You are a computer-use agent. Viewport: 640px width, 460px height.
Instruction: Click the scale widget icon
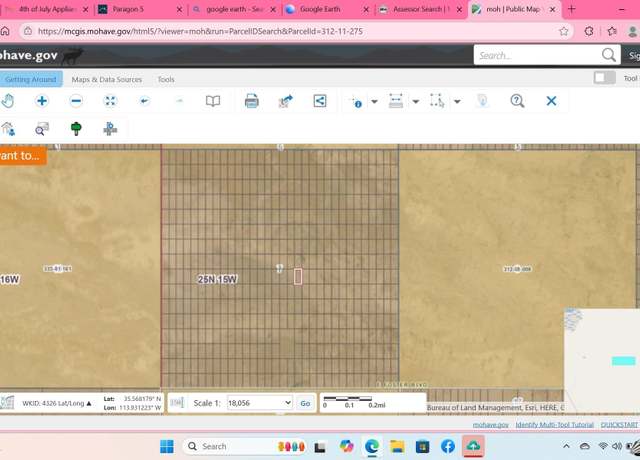pyautogui.click(x=177, y=403)
